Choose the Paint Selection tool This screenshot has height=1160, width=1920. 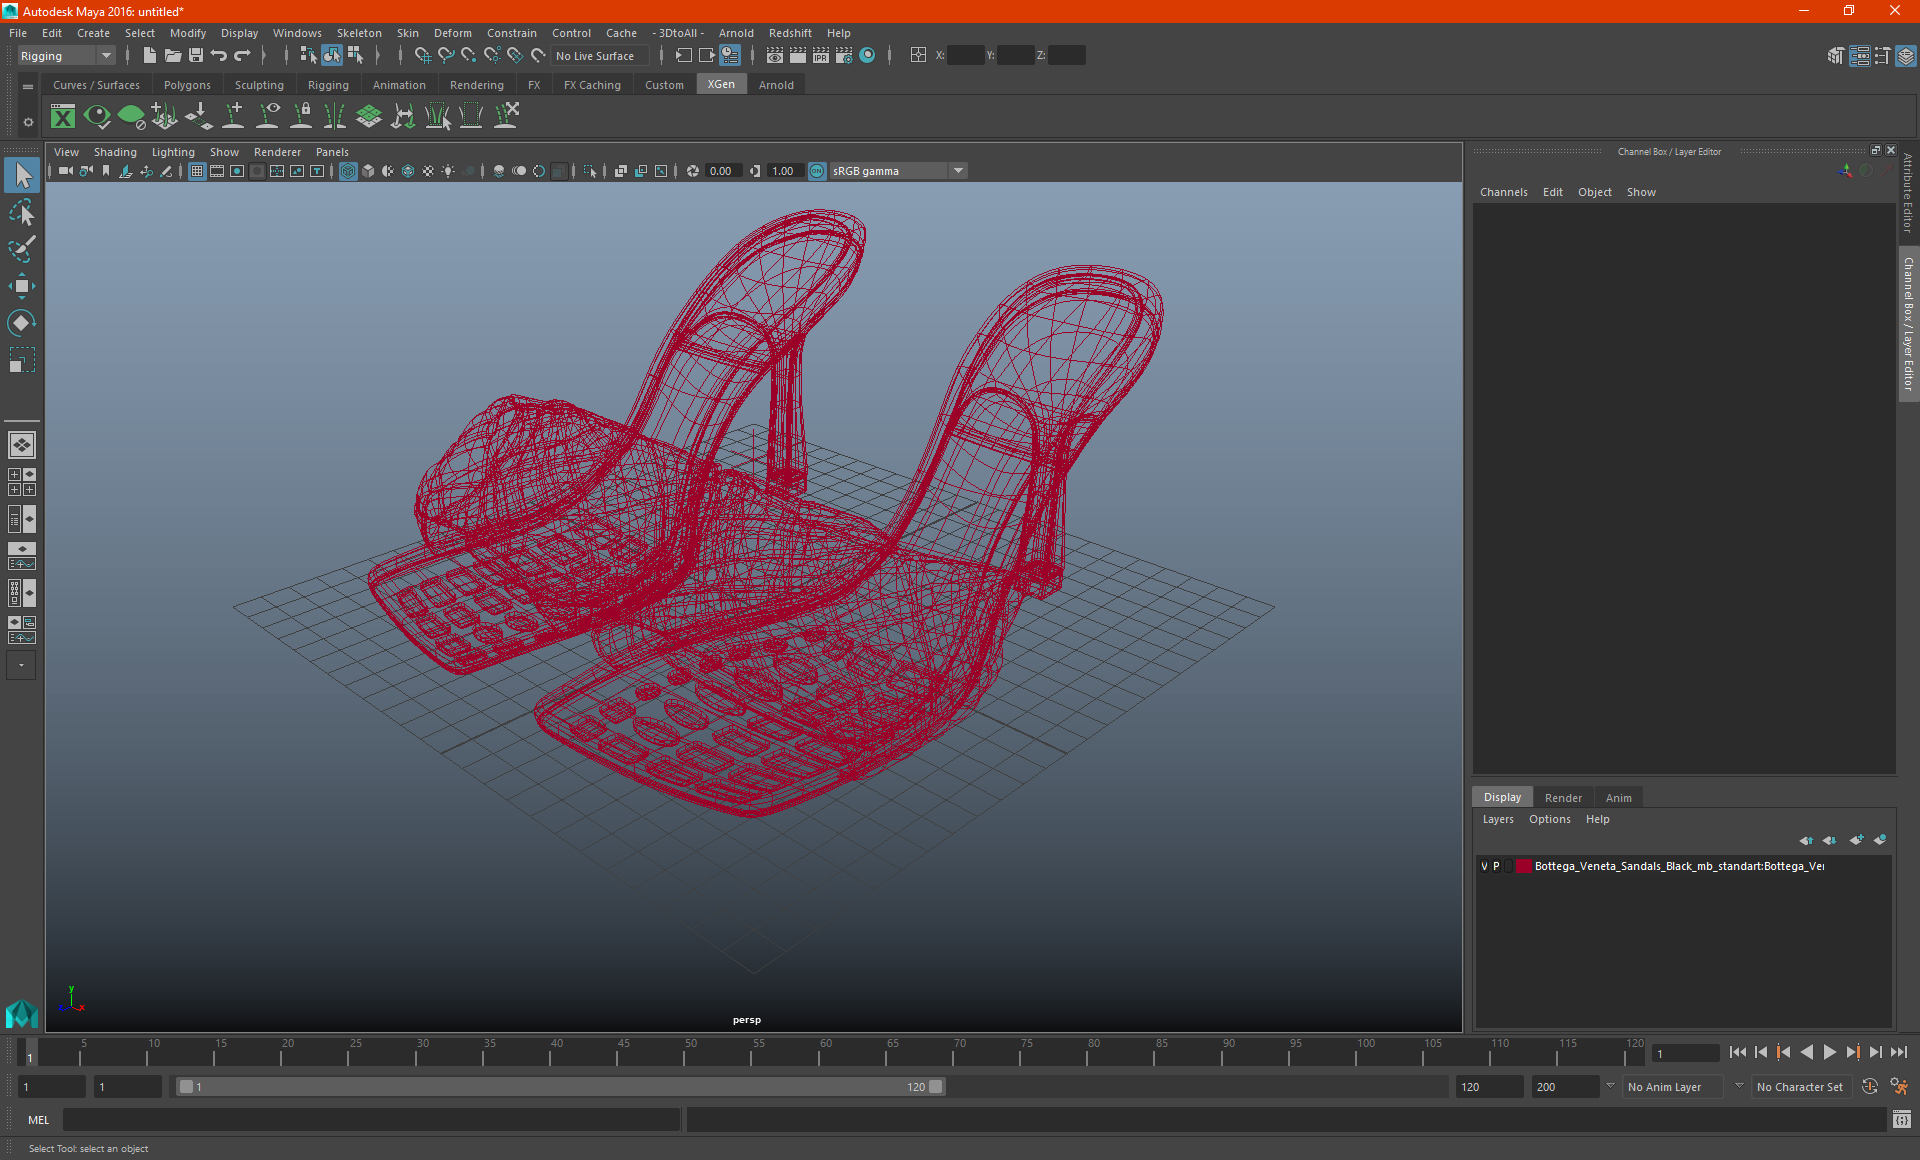[21, 249]
